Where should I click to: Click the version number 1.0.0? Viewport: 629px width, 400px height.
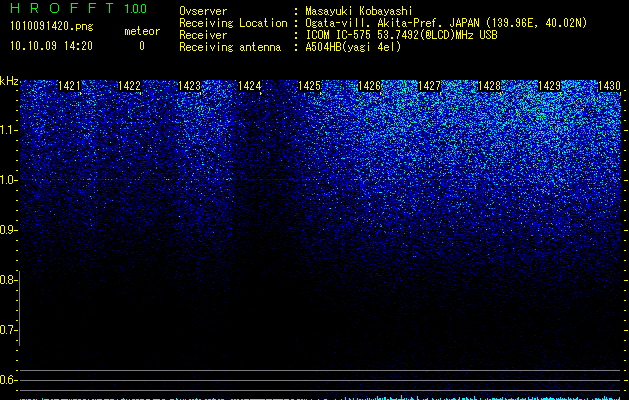coord(135,8)
